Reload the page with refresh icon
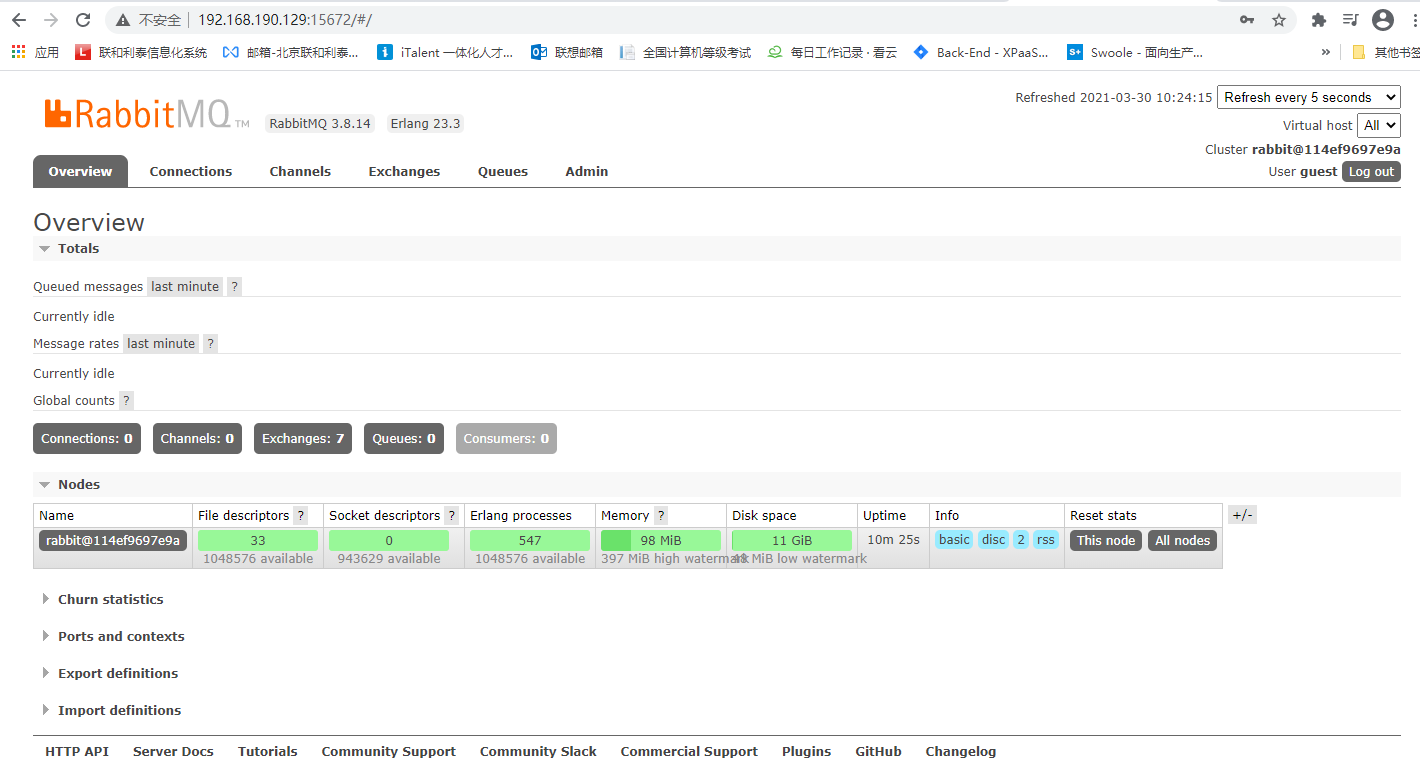Image resolution: width=1420 pixels, height=780 pixels. point(83,20)
